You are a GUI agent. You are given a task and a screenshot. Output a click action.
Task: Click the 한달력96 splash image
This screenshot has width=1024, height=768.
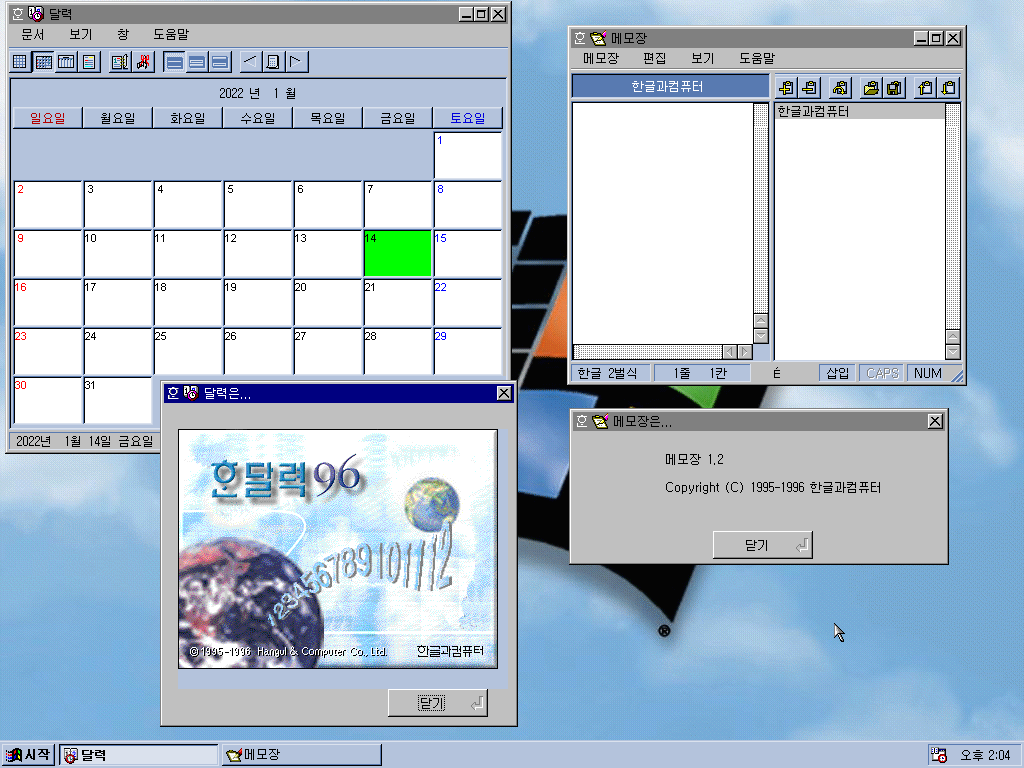338,549
